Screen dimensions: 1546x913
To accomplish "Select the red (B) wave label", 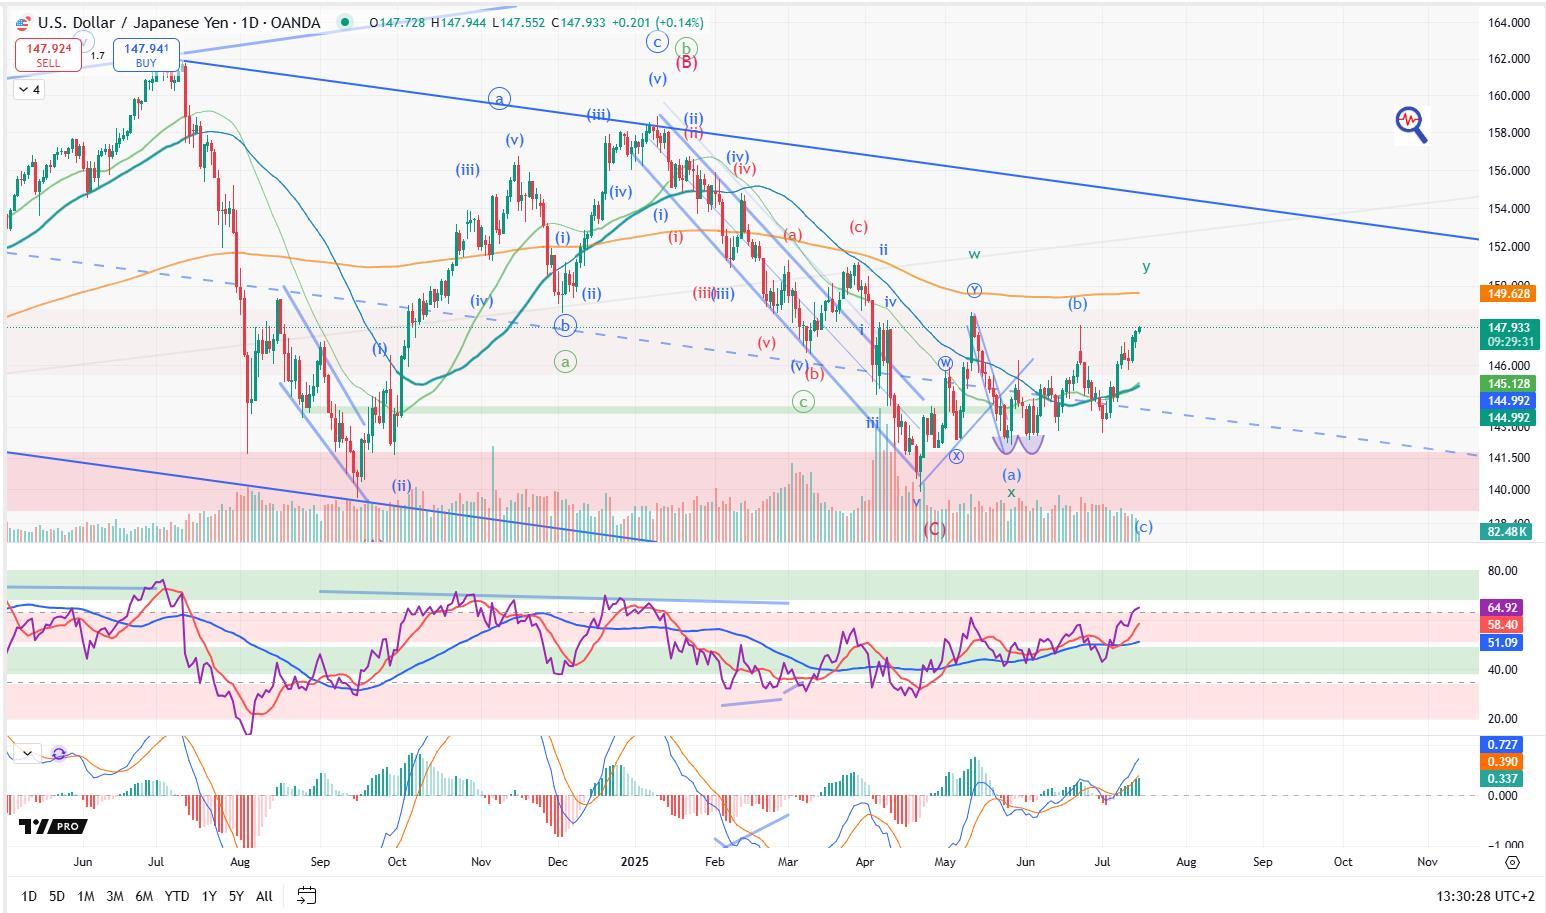I will click(x=686, y=63).
